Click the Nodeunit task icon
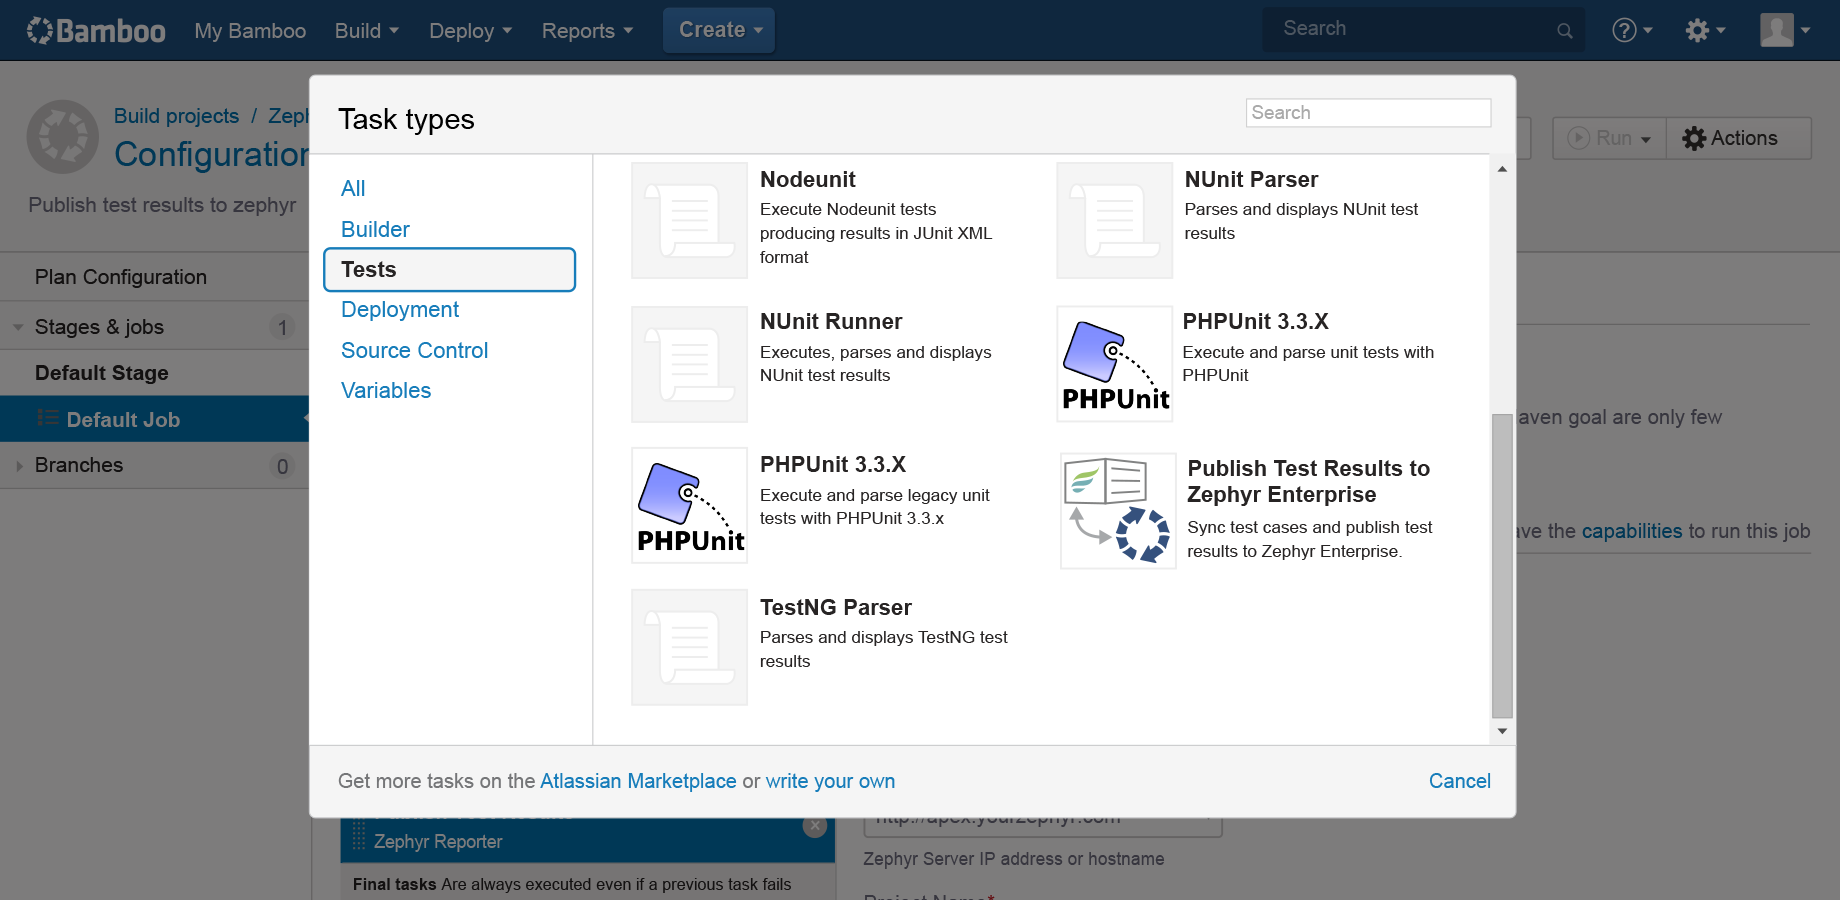Viewport: 1840px width, 900px height. [689, 220]
